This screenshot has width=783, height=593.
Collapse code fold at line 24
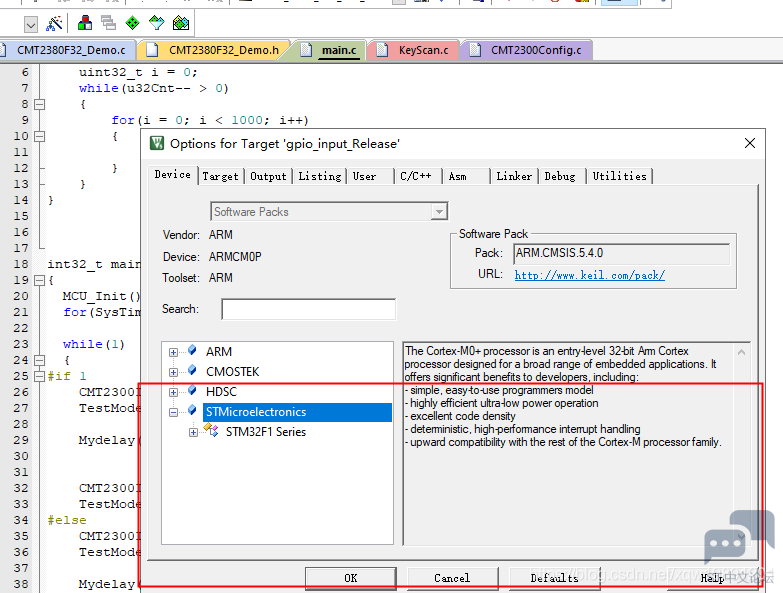click(39, 360)
